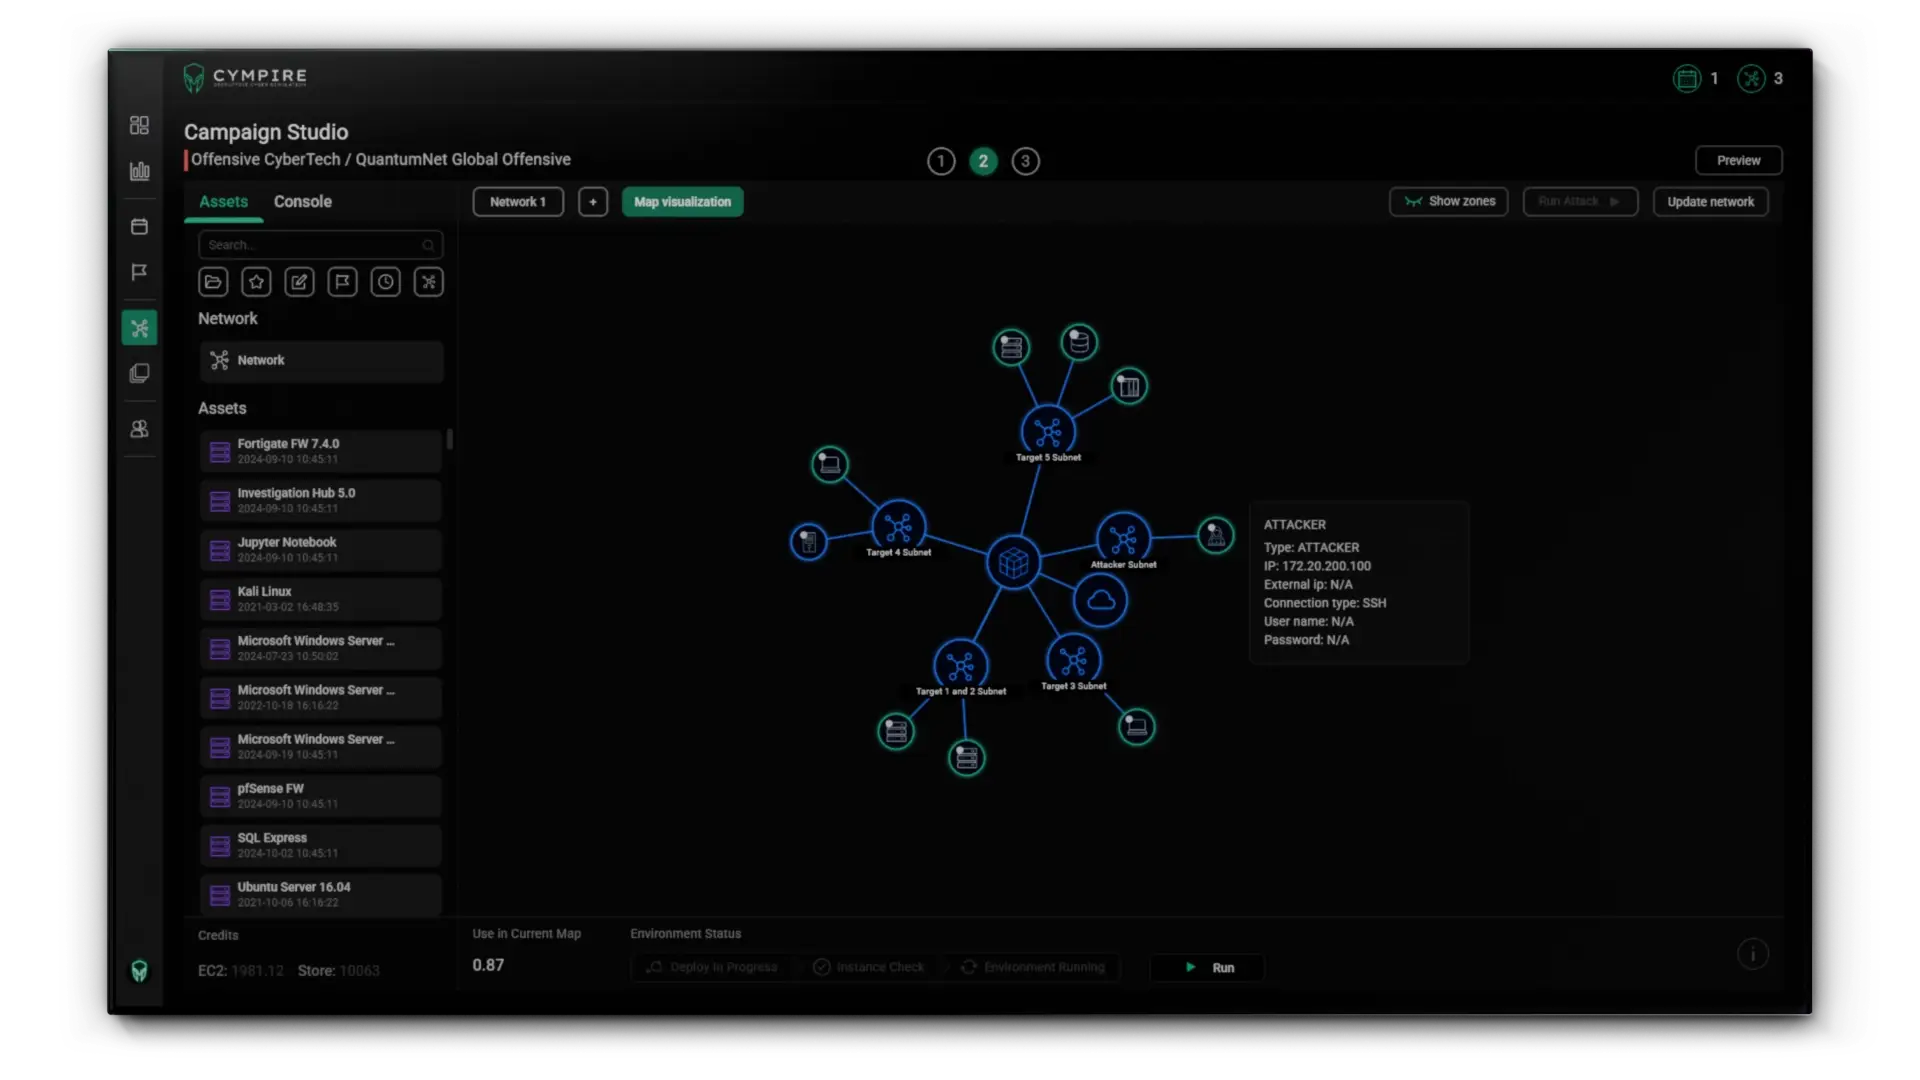The width and height of the screenshot is (1920, 1080).
Task: Select laptop node above Target 4 Subnet
Action: click(829, 464)
